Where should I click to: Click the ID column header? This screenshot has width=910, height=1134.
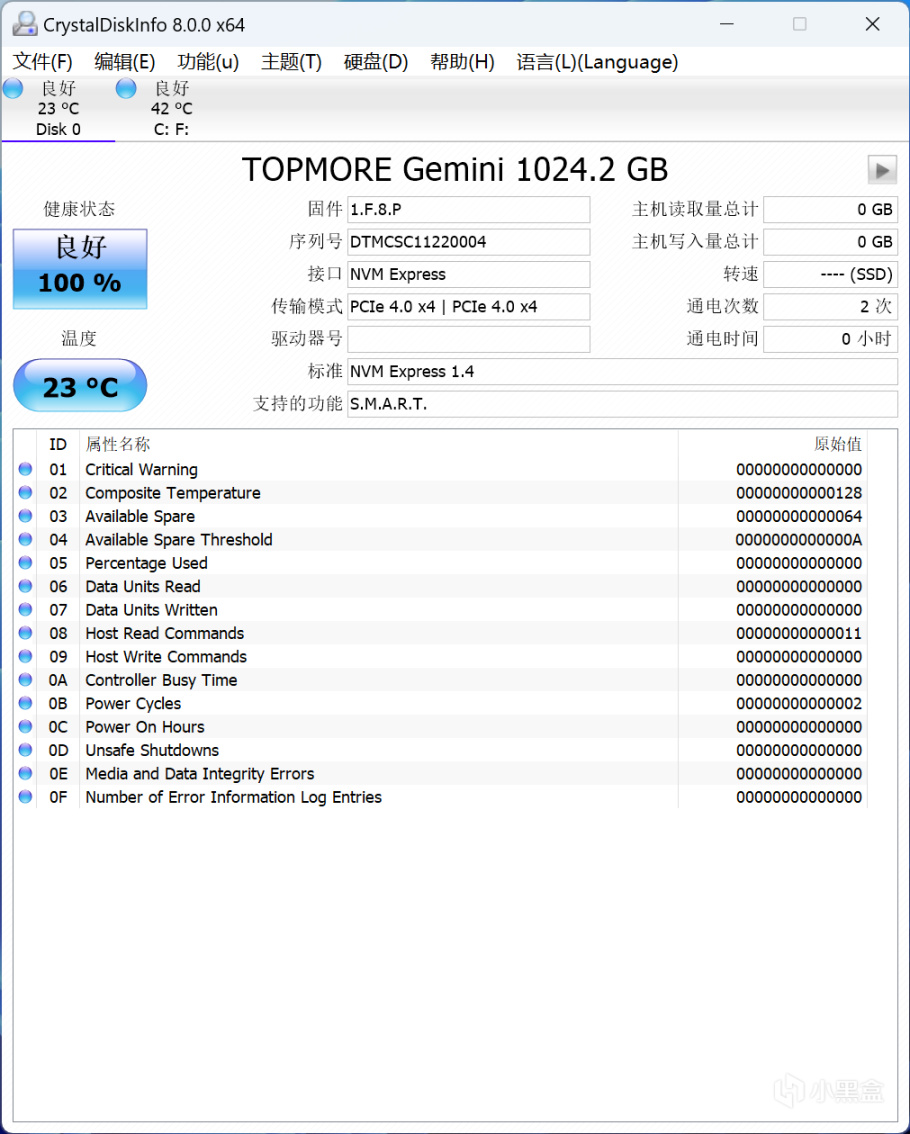(x=58, y=444)
